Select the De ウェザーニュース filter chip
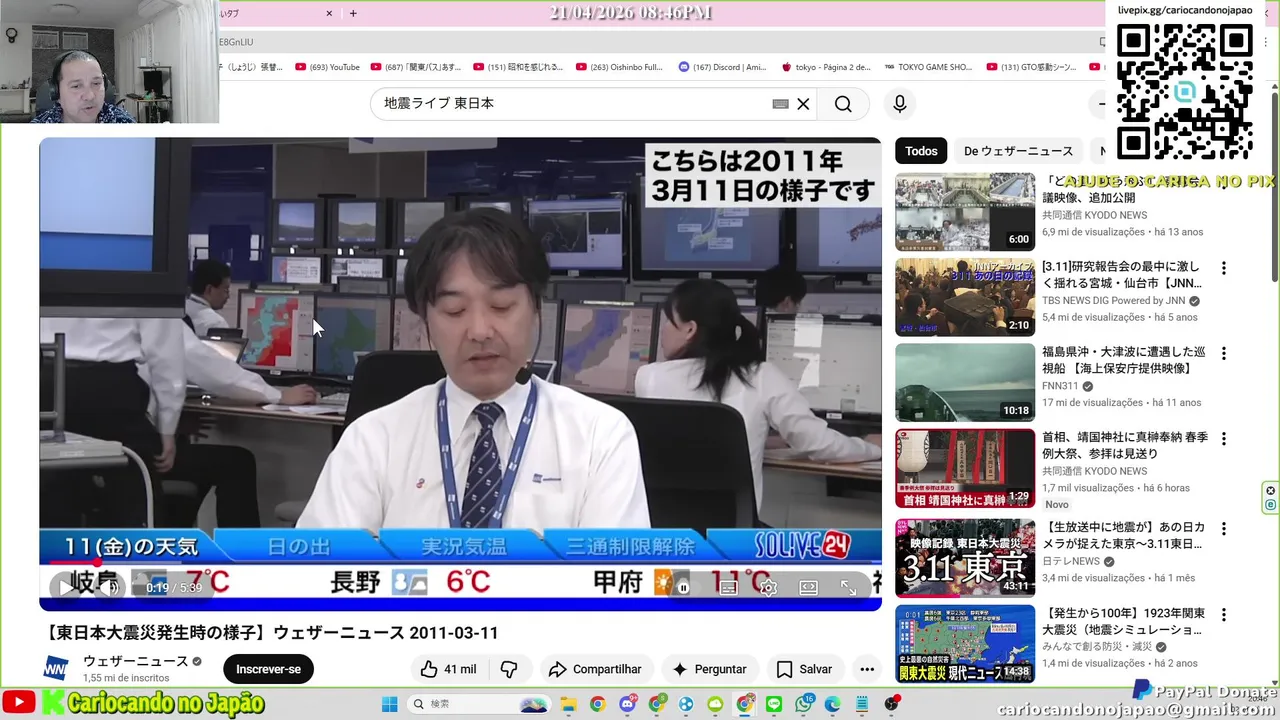1280x720 pixels. 1018,151
